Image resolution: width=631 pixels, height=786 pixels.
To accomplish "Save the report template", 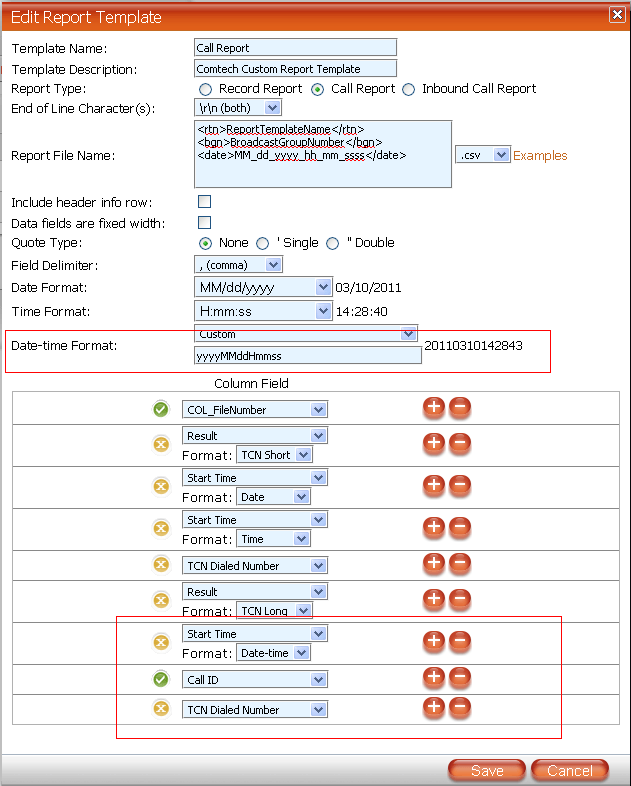I will click(487, 770).
